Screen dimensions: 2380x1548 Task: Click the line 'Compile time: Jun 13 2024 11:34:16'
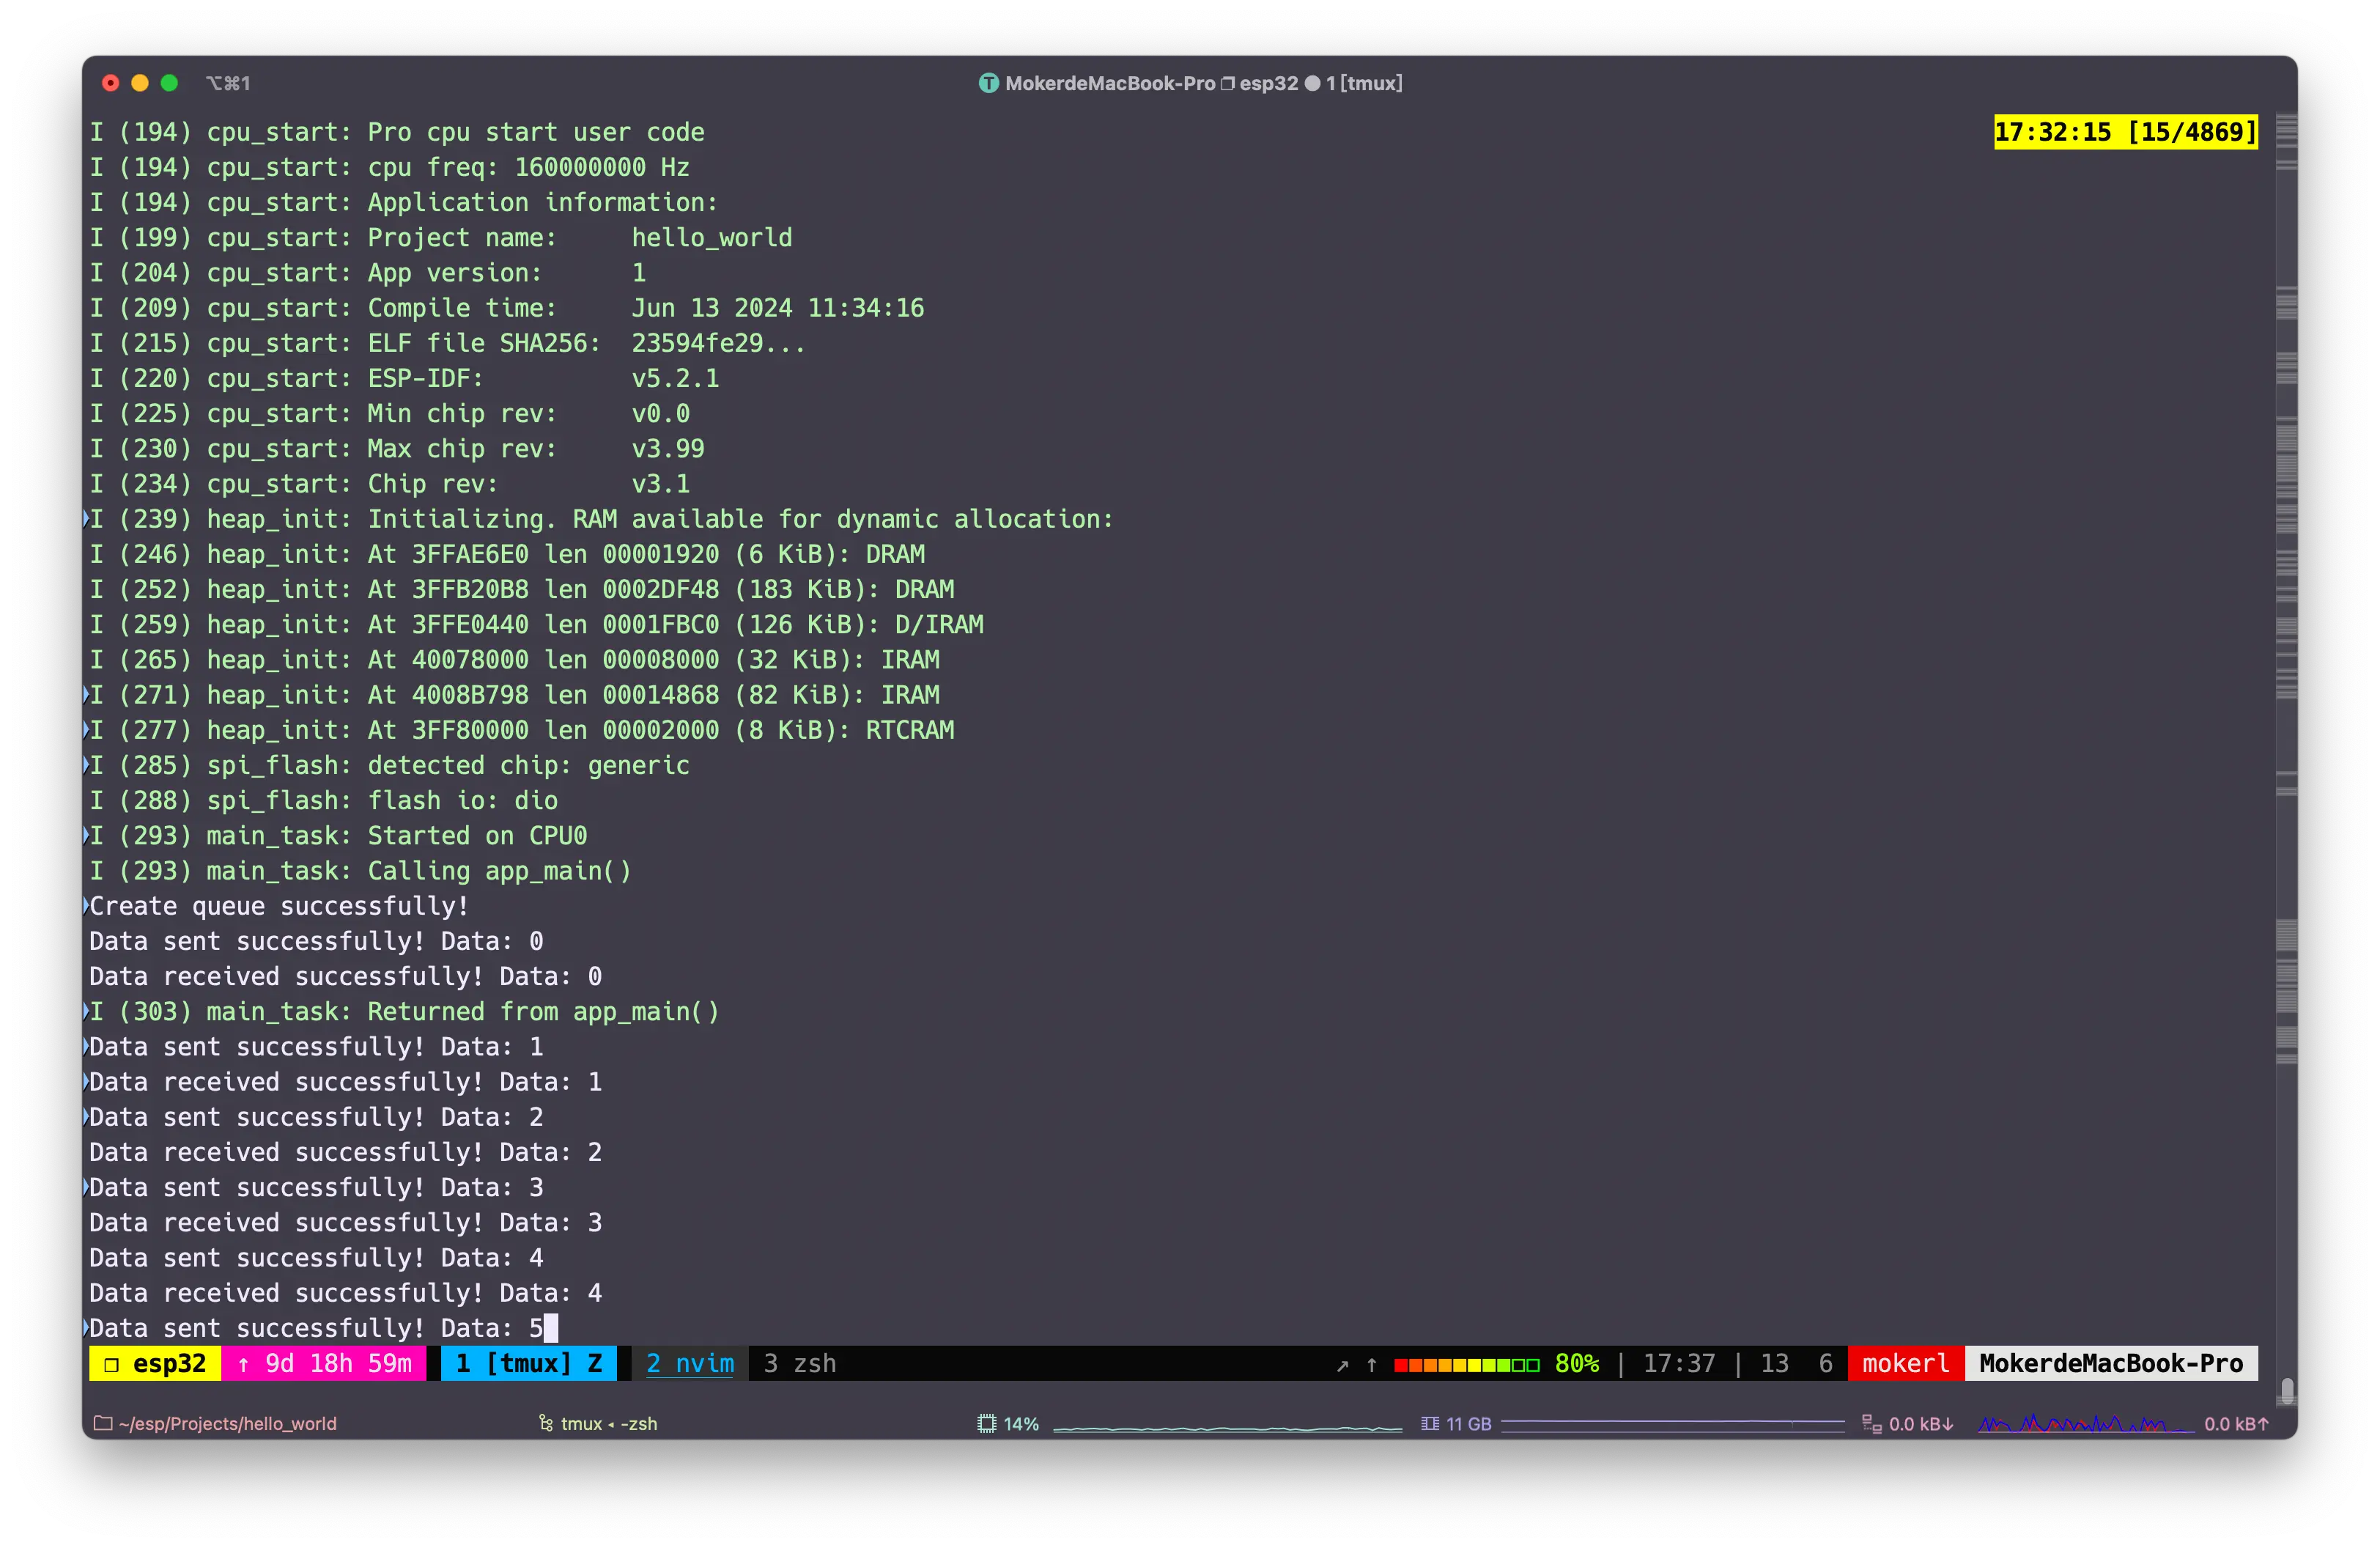click(x=507, y=307)
